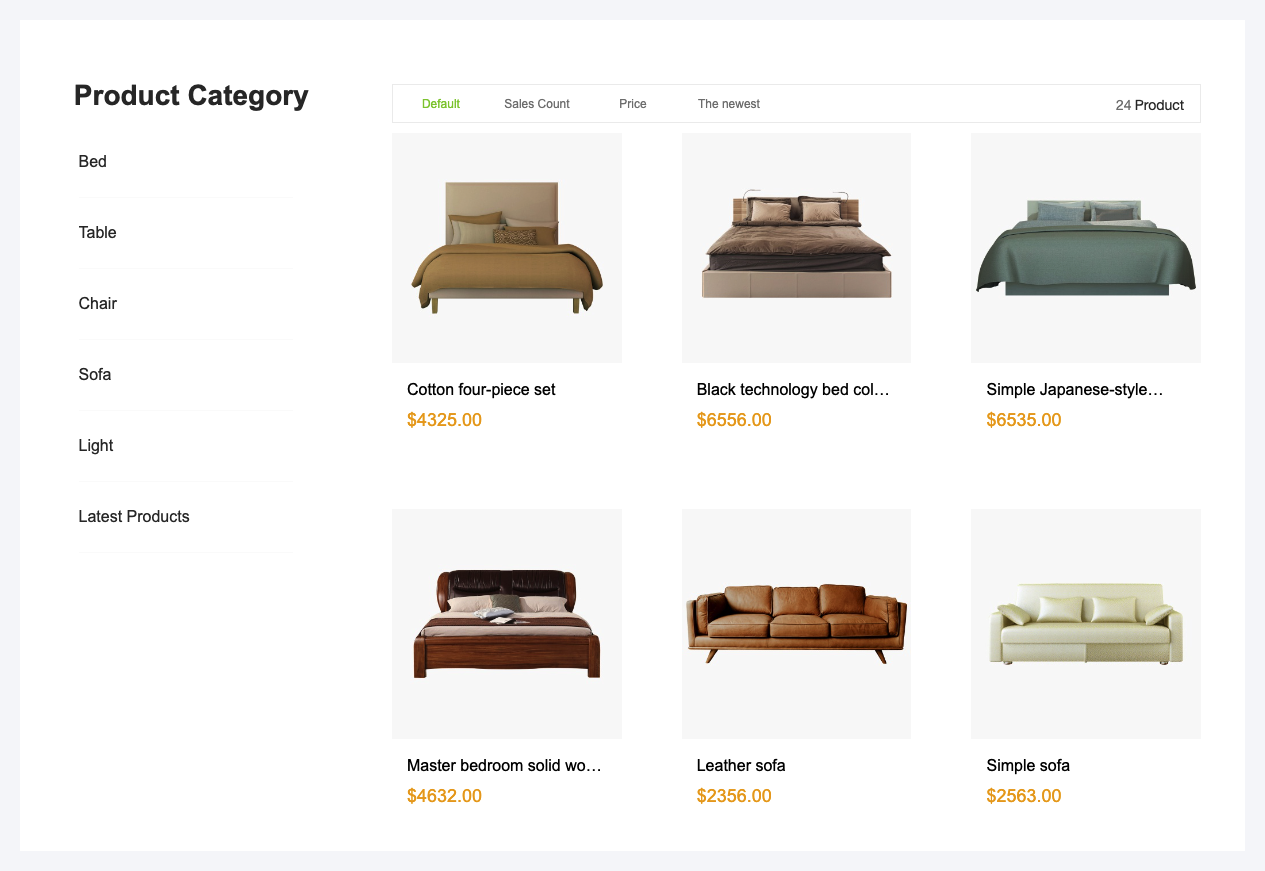The width and height of the screenshot is (1265, 871).
Task: Sort products by Default
Action: point(441,104)
